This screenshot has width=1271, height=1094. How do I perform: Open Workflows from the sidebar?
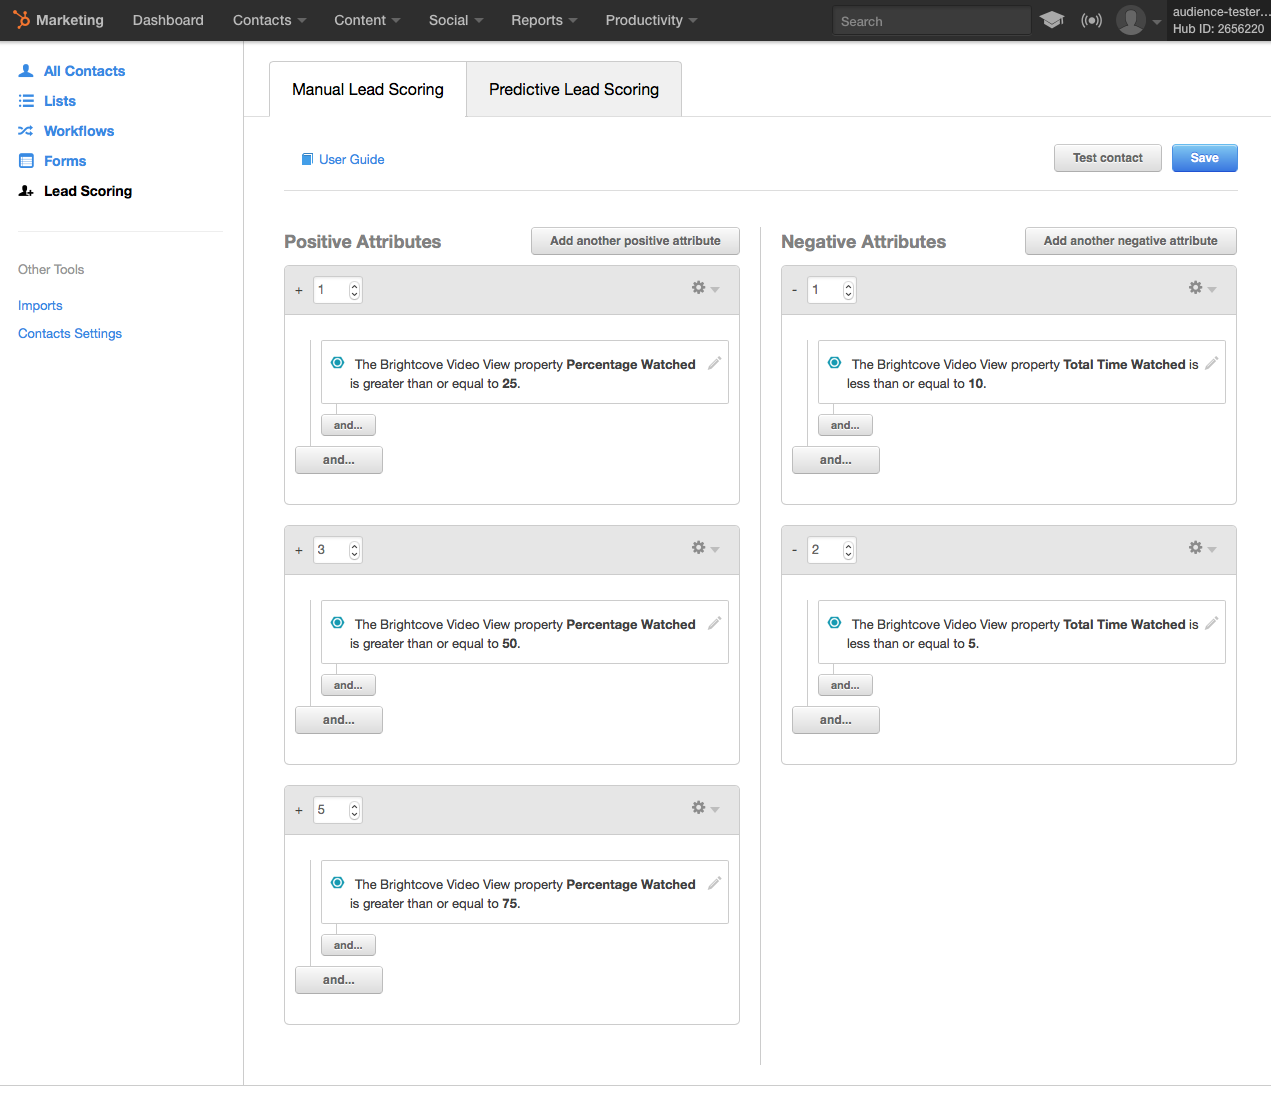click(x=79, y=131)
